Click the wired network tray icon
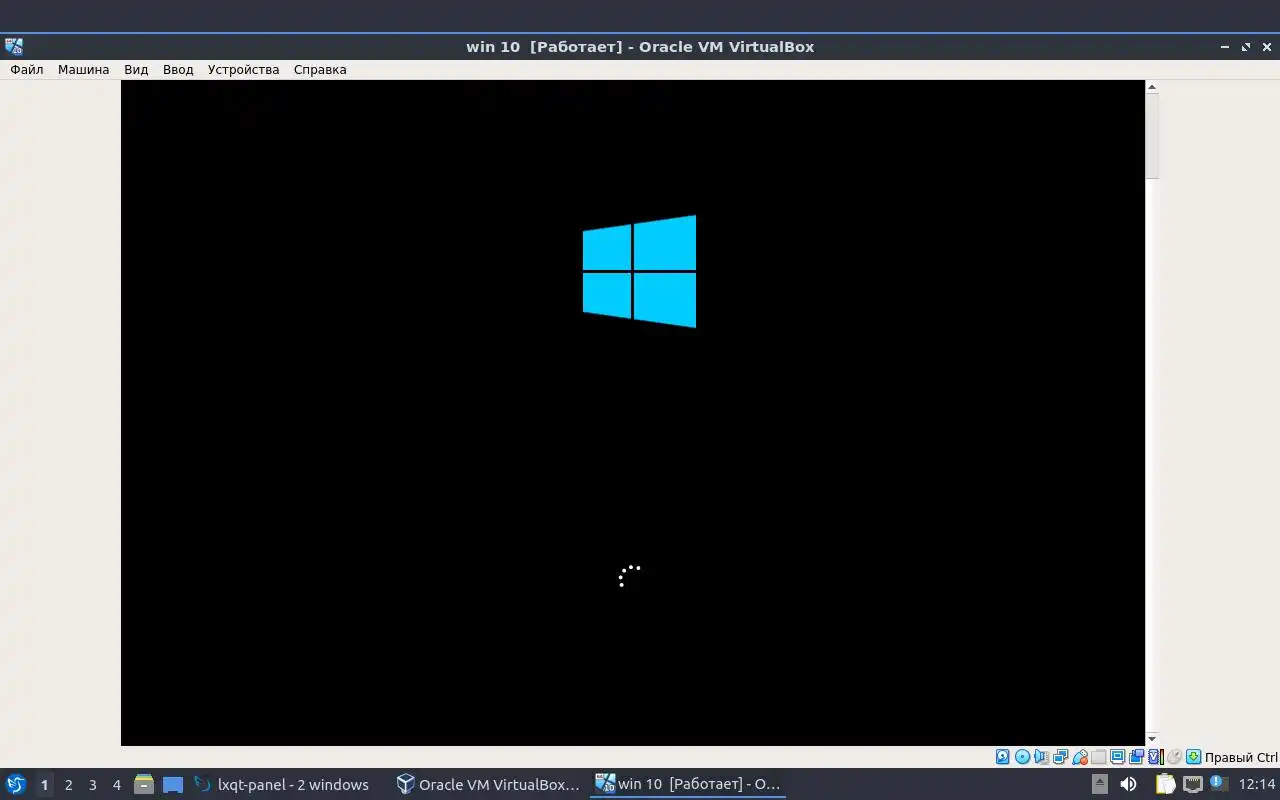This screenshot has height=800, width=1280. pyautogui.click(x=1193, y=784)
